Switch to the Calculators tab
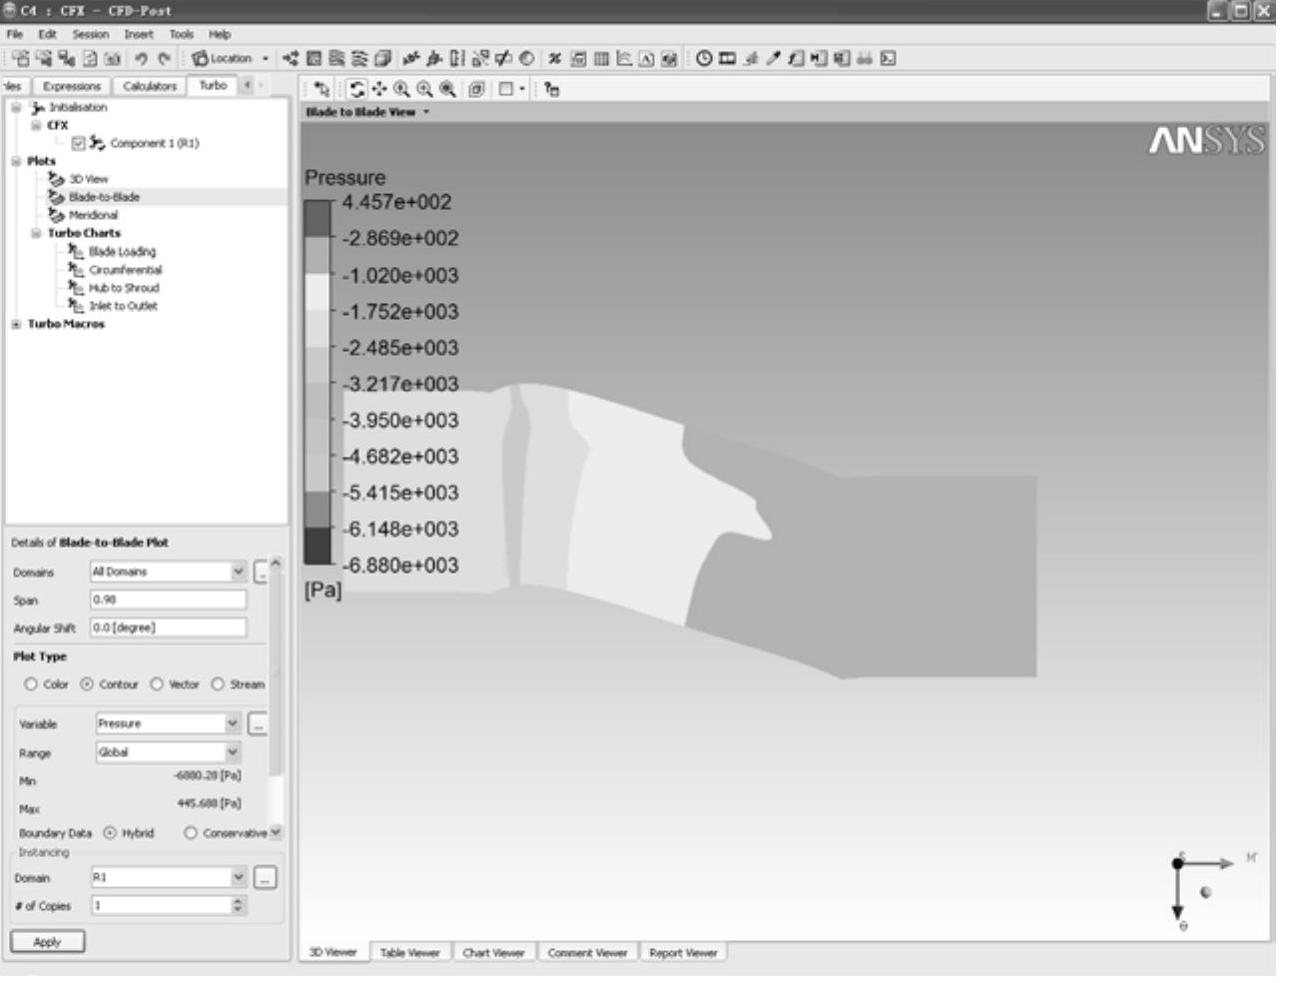Image resolution: width=1300 pixels, height=983 pixels. [x=149, y=86]
